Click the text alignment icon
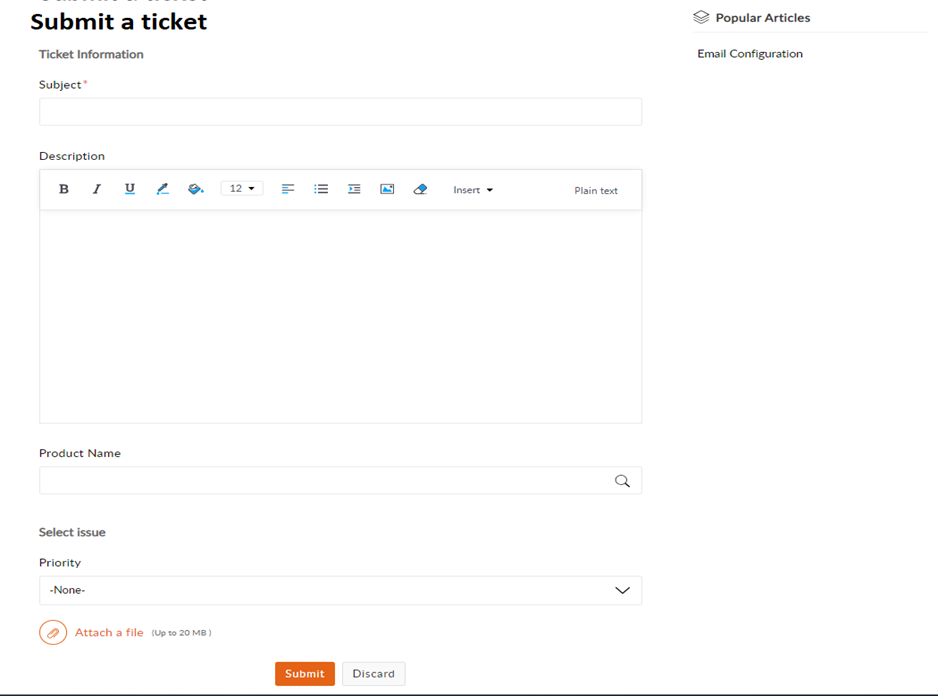The height and width of the screenshot is (696, 938). point(288,189)
